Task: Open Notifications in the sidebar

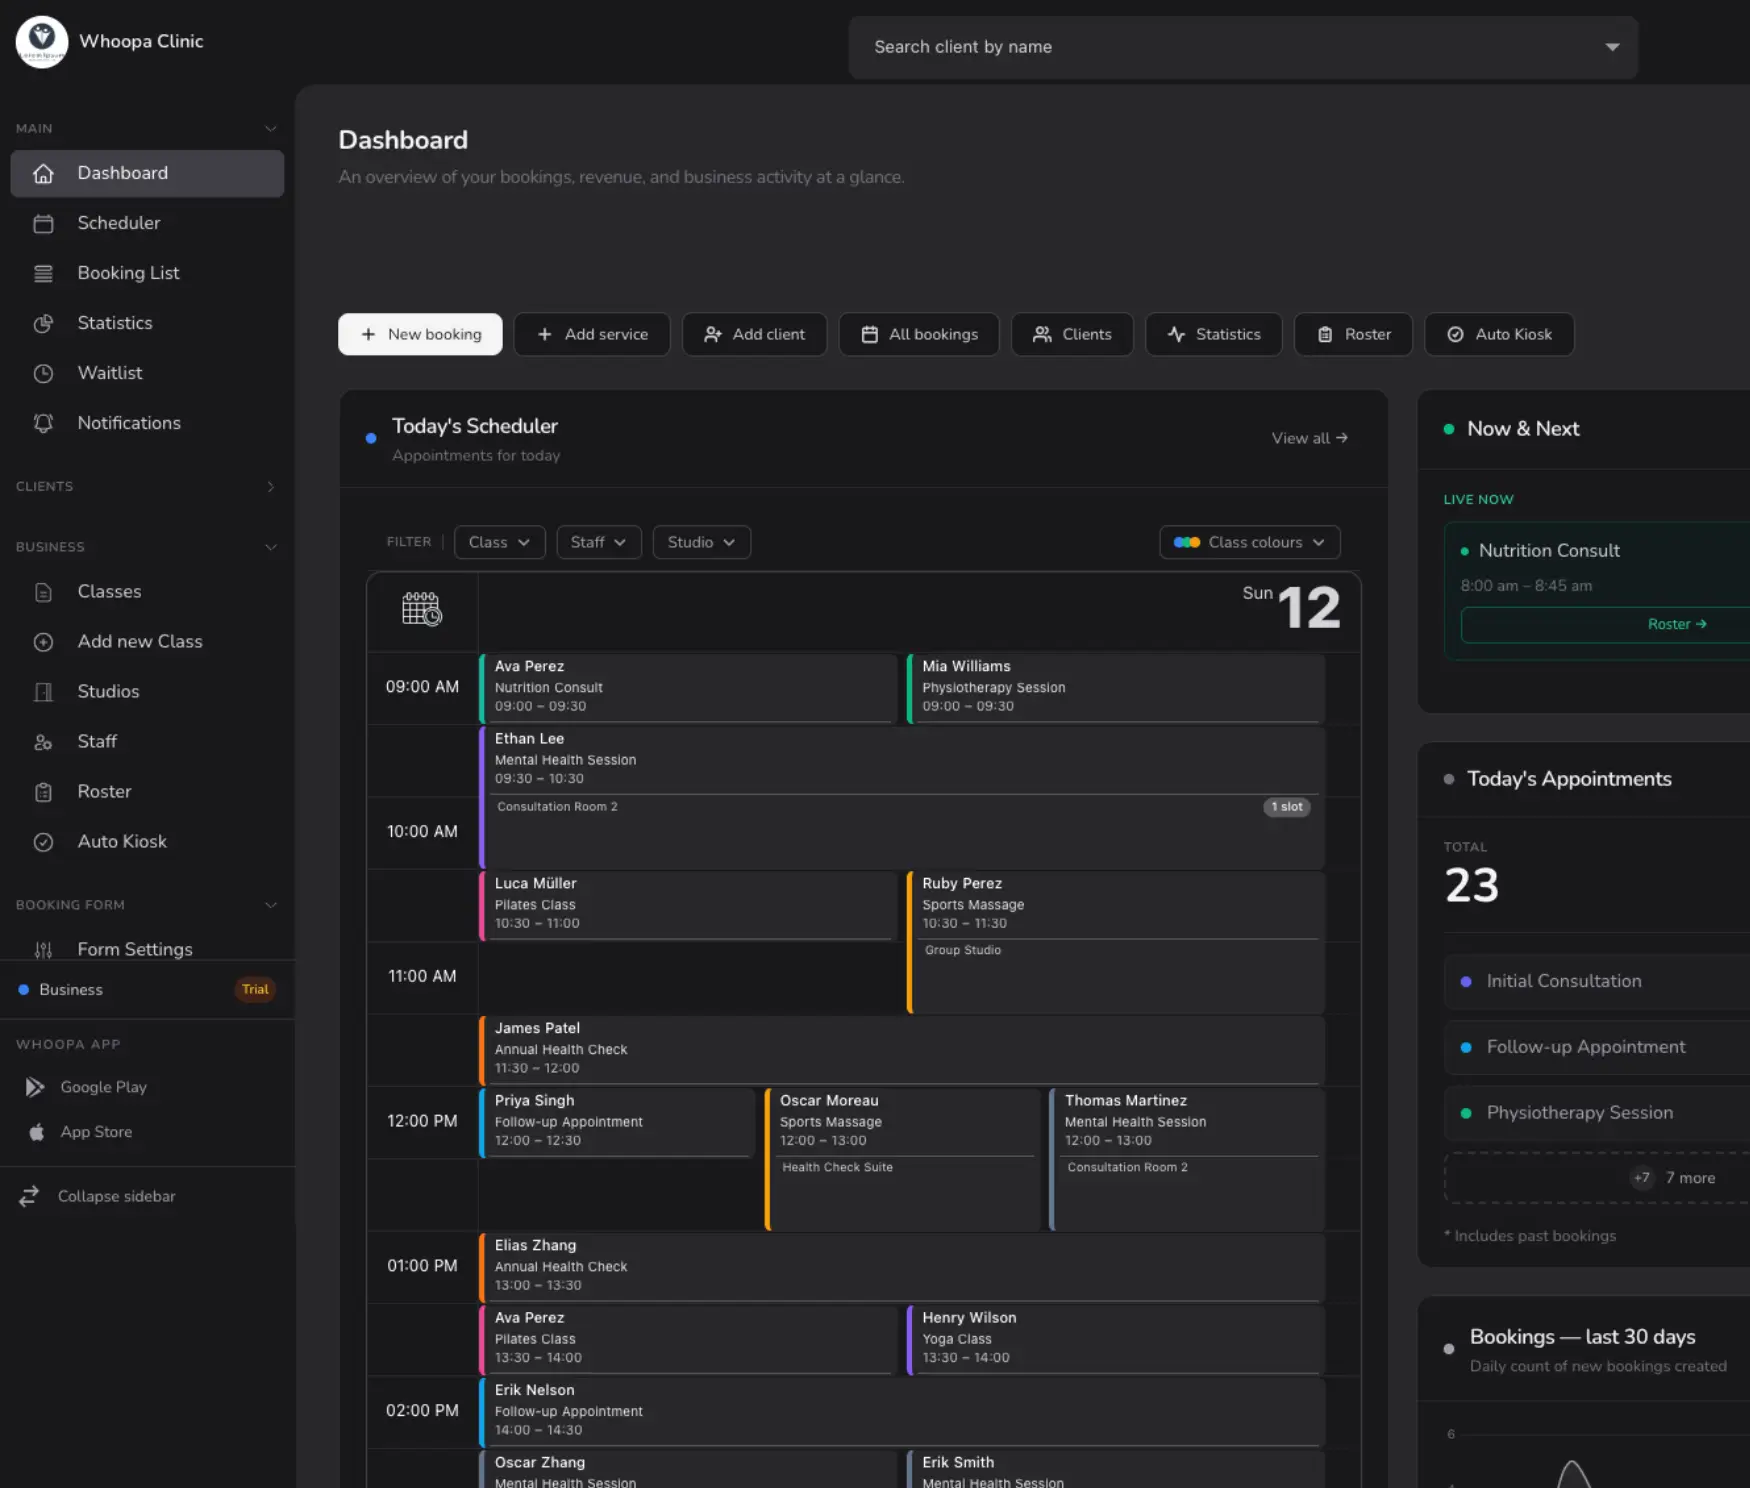Action: coord(147,423)
